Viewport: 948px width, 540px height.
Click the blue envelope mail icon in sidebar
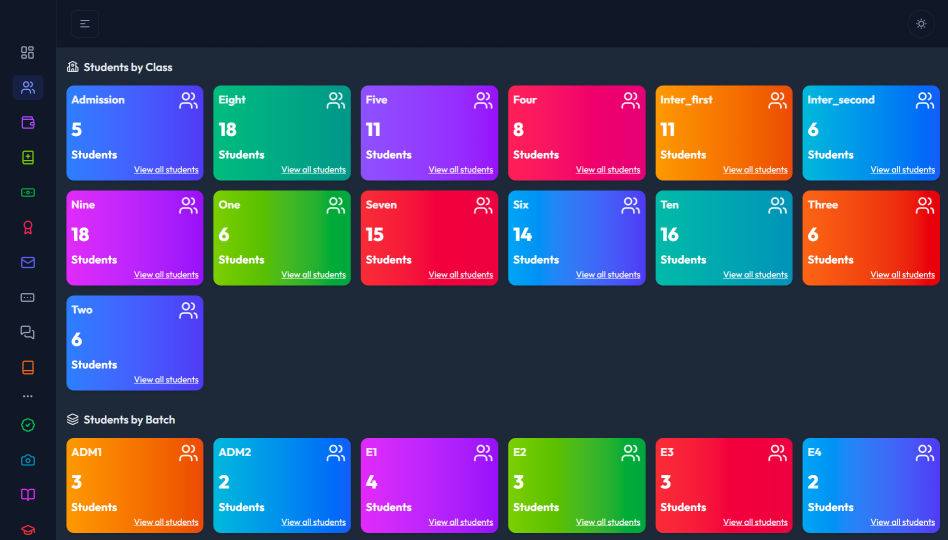tap(28, 262)
